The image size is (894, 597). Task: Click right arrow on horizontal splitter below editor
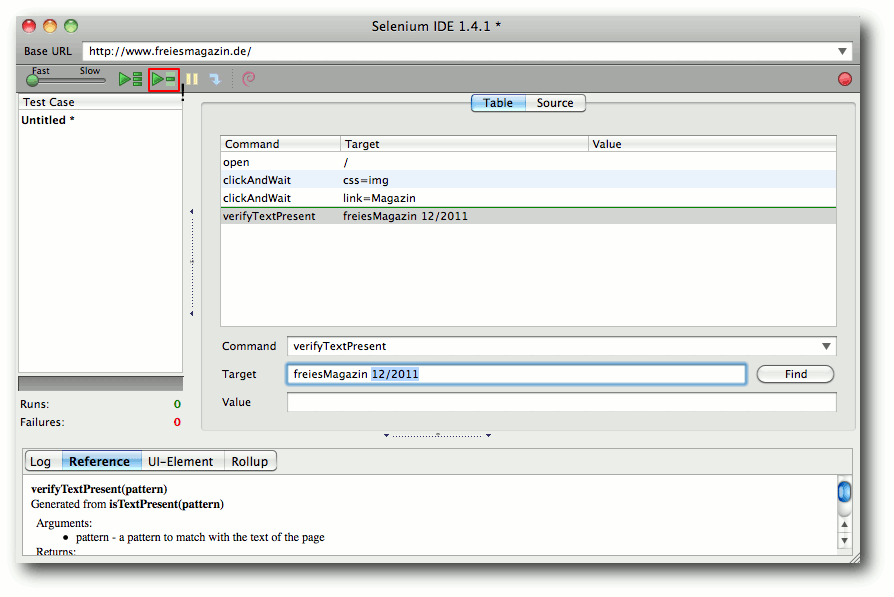[489, 436]
